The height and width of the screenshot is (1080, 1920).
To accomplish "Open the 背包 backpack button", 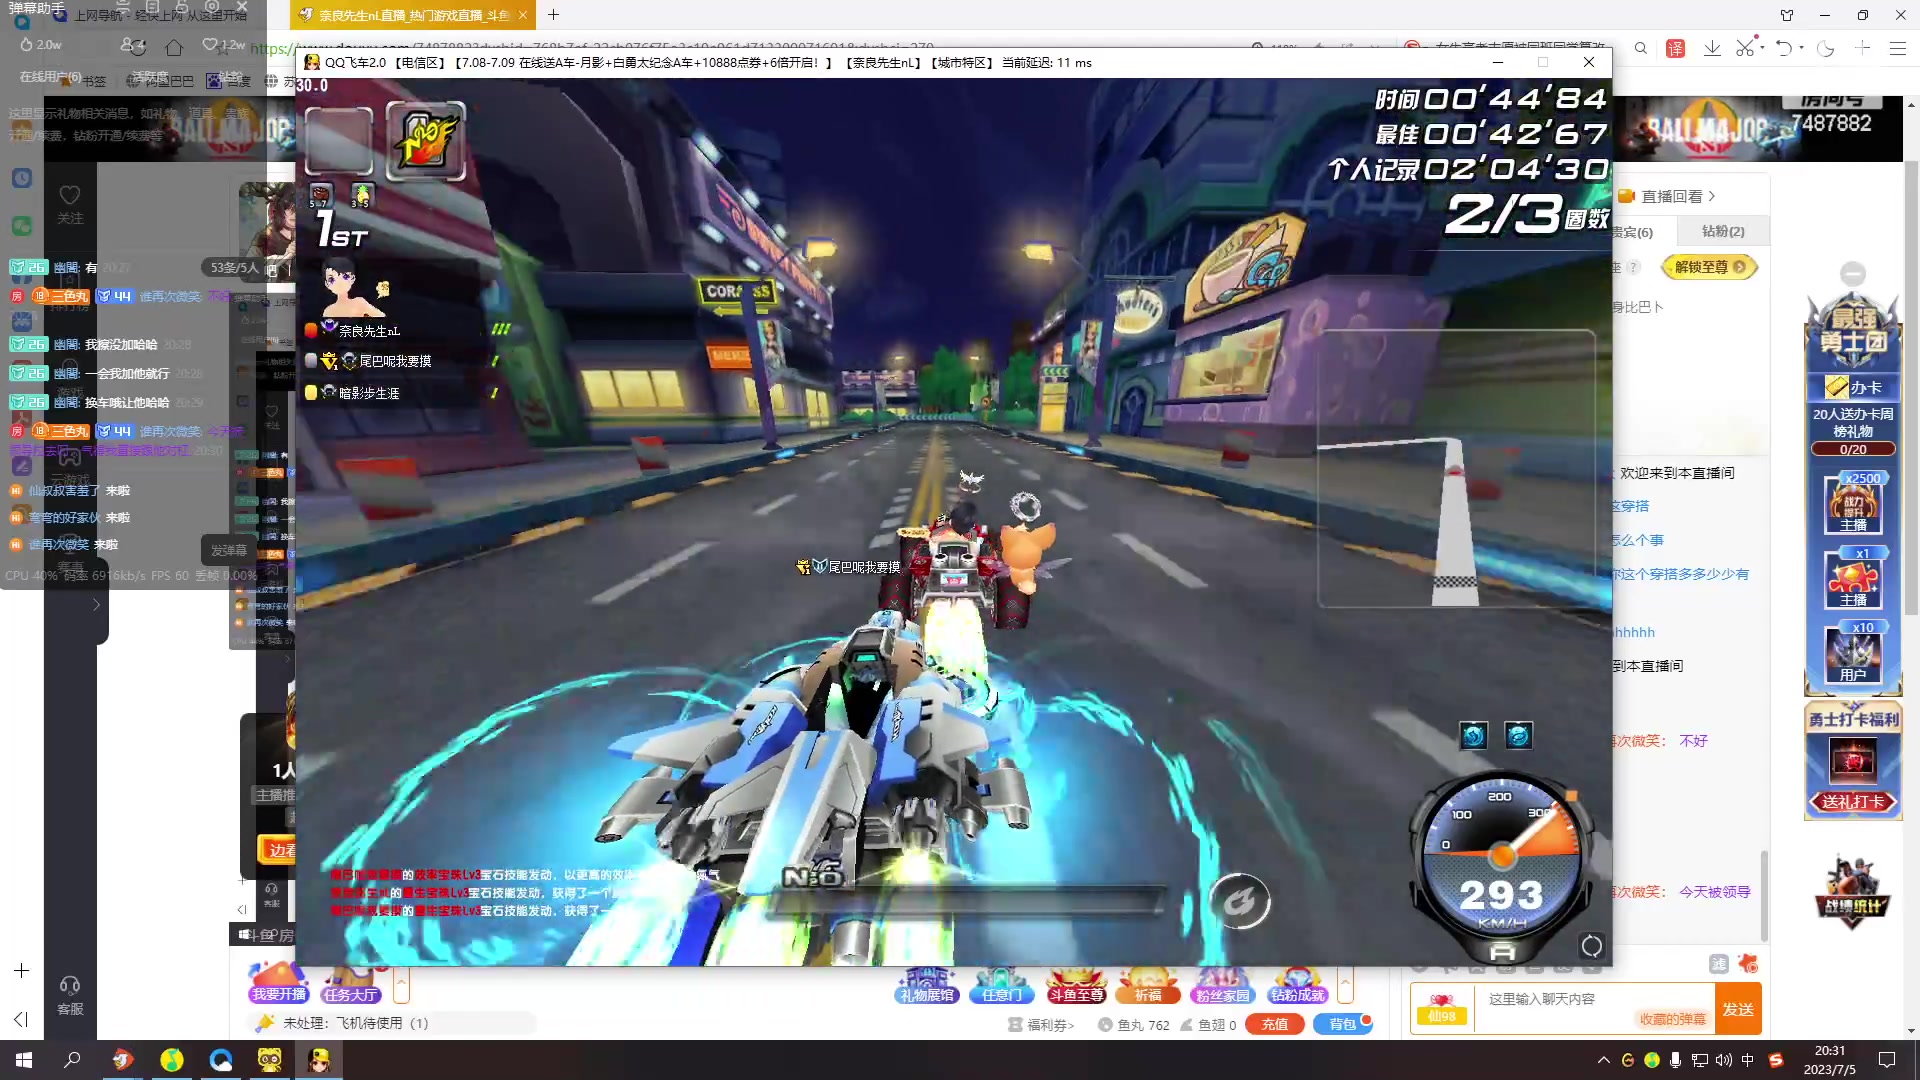I will pos(1342,1024).
